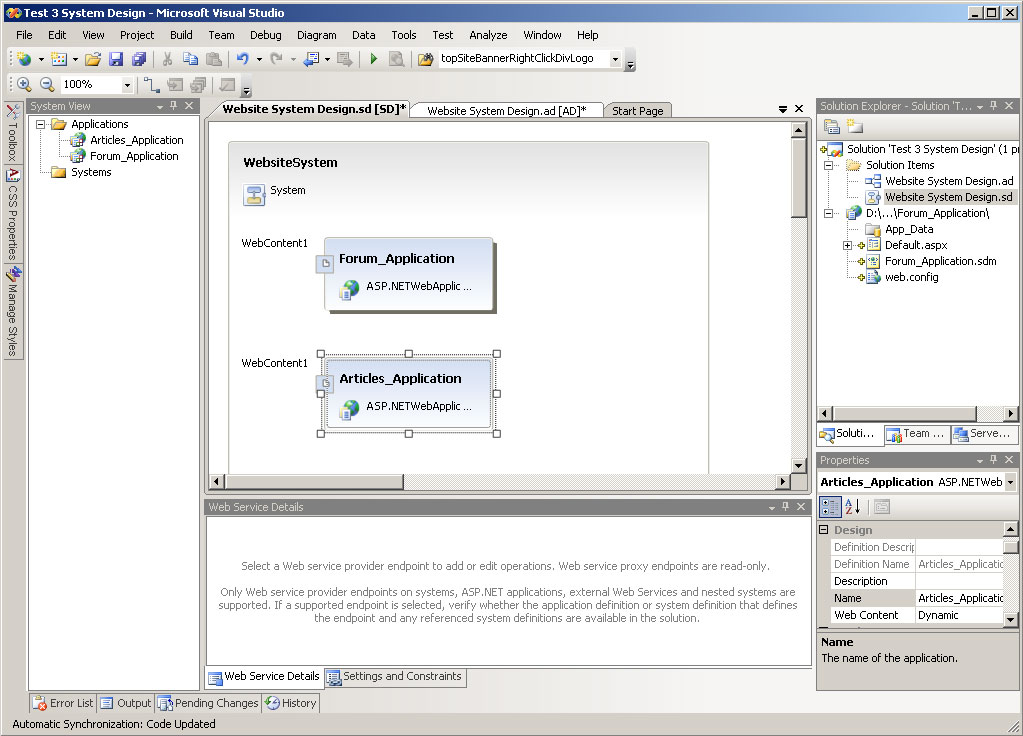Viewport: 1023px width, 736px height.
Task: Click the Find in Files binoculars icon
Action: (x=425, y=59)
